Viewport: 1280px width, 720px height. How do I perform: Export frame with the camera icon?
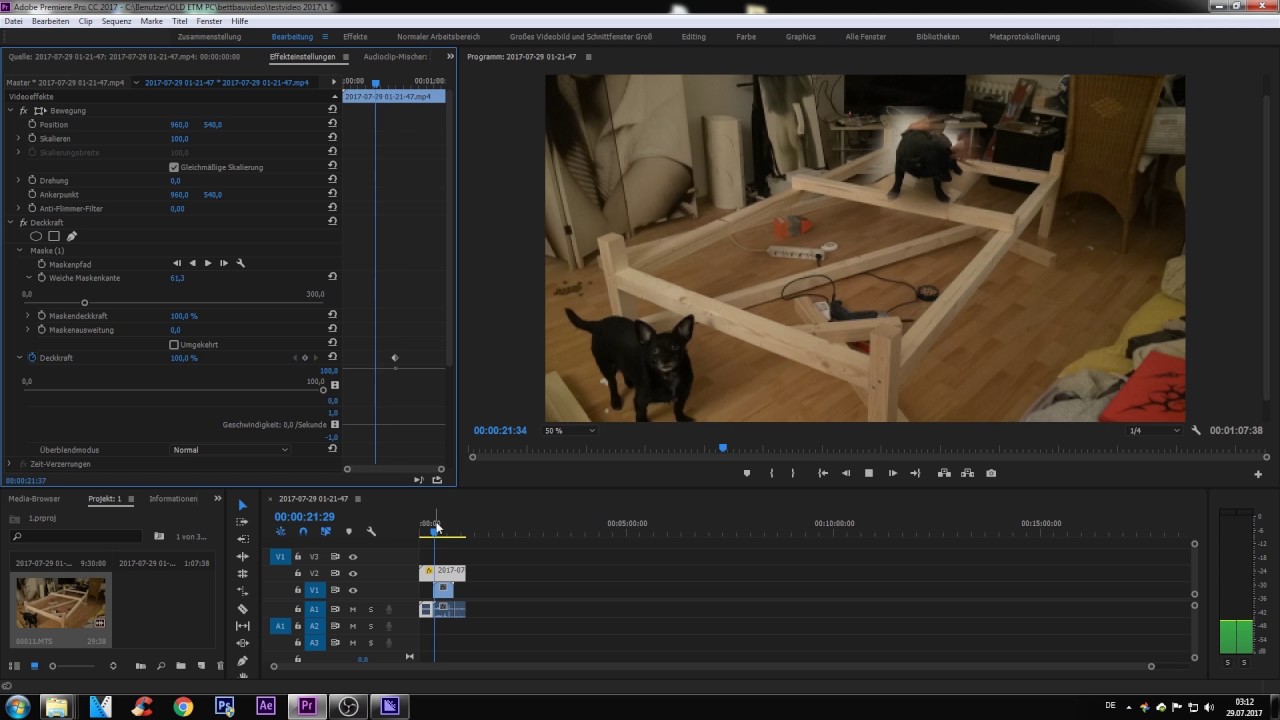(991, 473)
